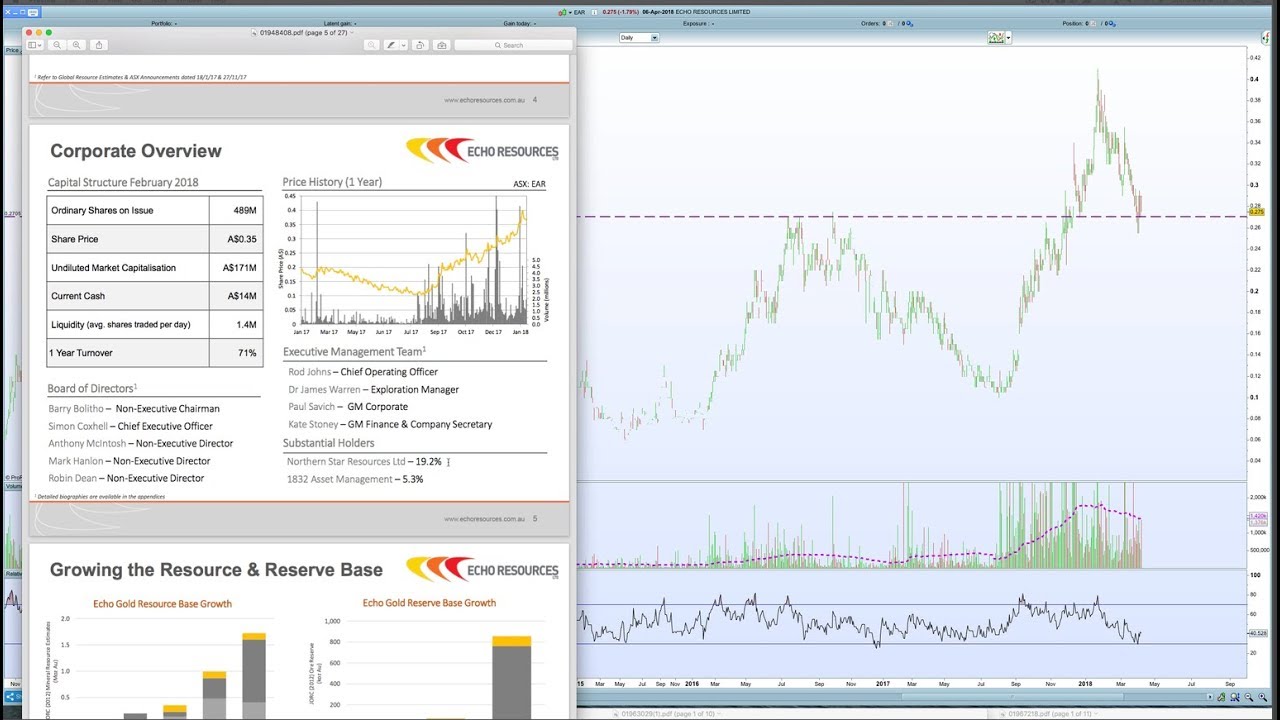Zoom out the chart with the bottom magnifier
Screen dimensions: 1280x720
1249,697
